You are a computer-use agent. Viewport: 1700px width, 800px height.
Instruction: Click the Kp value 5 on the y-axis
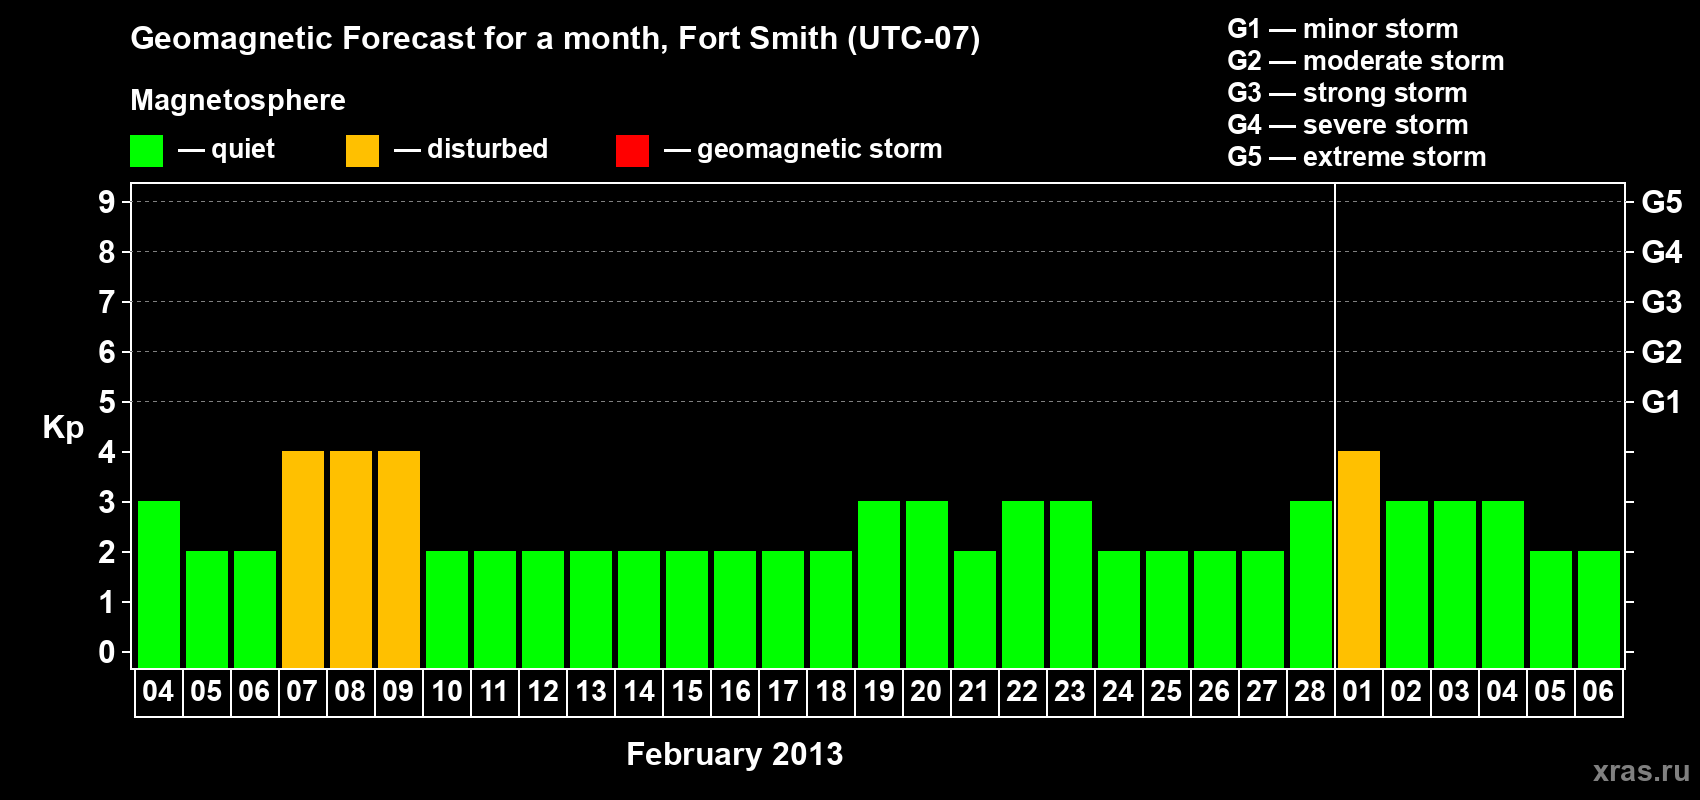tap(106, 402)
